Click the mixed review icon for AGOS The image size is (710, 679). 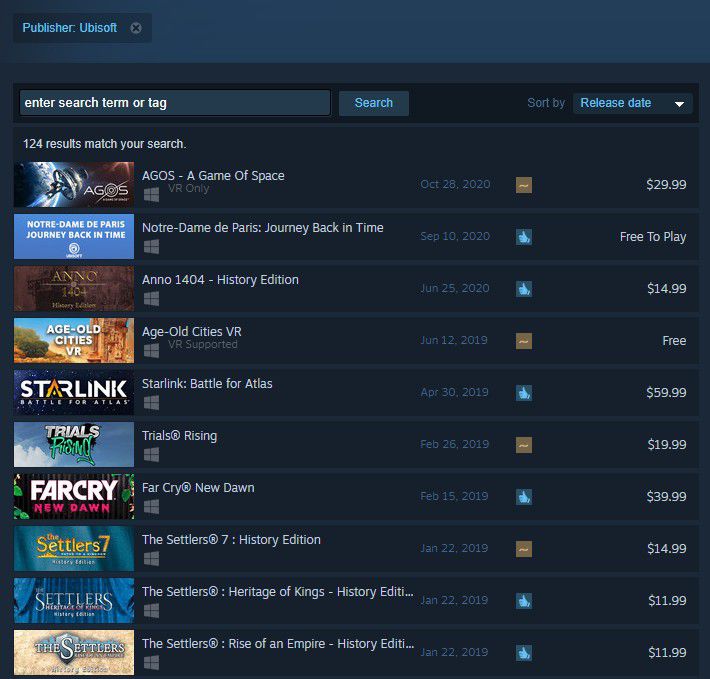point(523,185)
